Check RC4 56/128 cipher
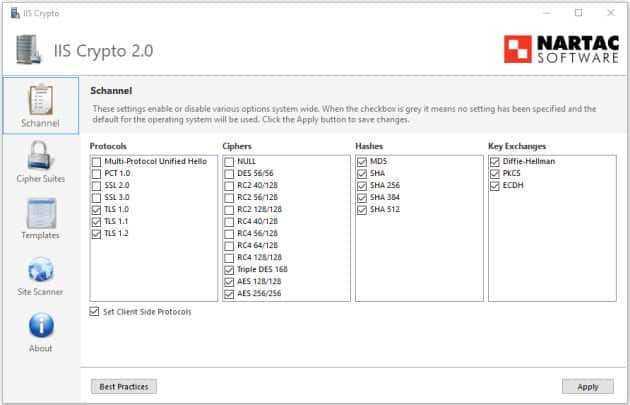 coord(229,234)
